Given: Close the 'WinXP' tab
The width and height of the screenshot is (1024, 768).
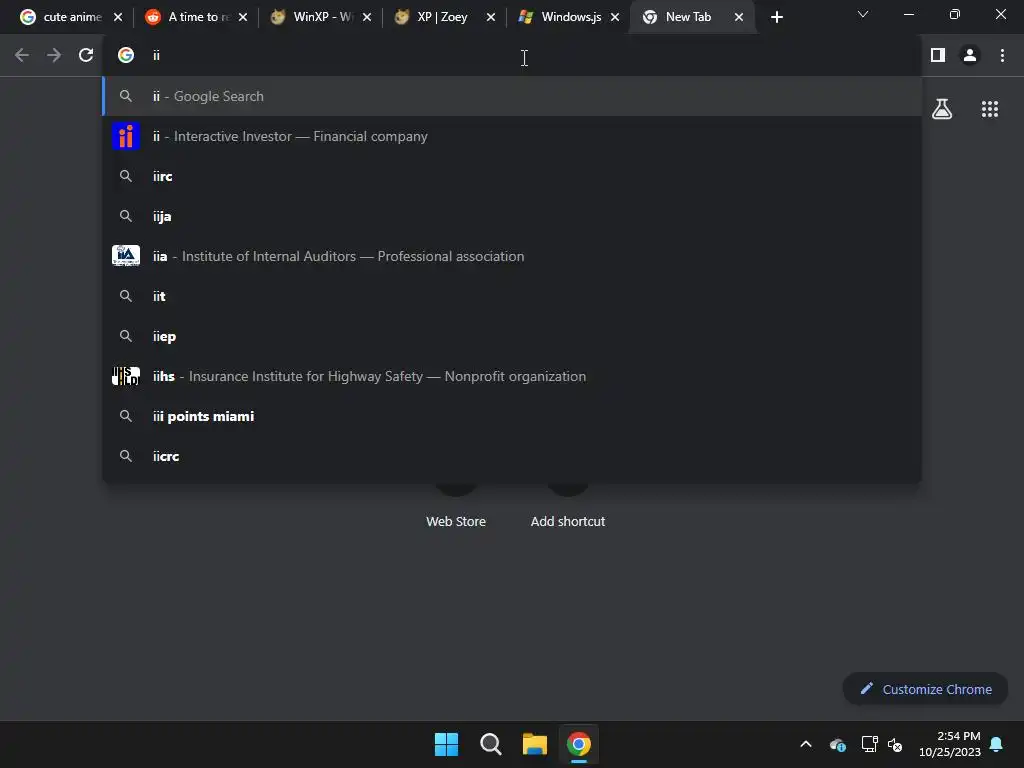Looking at the screenshot, I should pyautogui.click(x=367, y=18).
